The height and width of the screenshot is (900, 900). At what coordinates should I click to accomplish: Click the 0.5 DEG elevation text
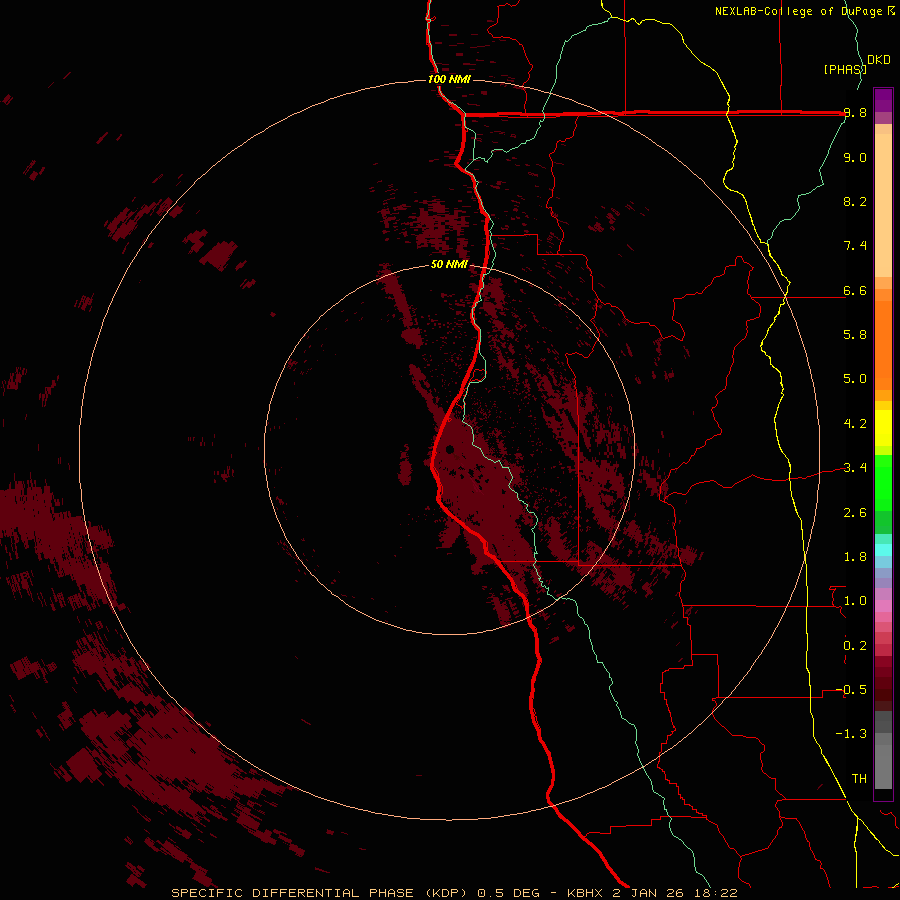[x=509, y=893]
